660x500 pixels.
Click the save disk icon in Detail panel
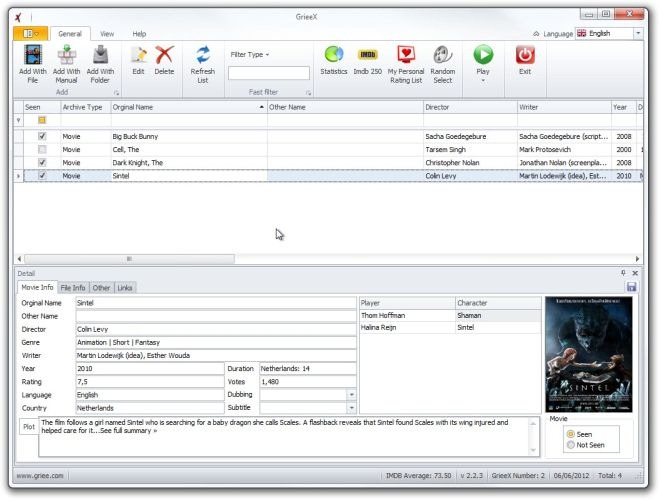point(631,287)
